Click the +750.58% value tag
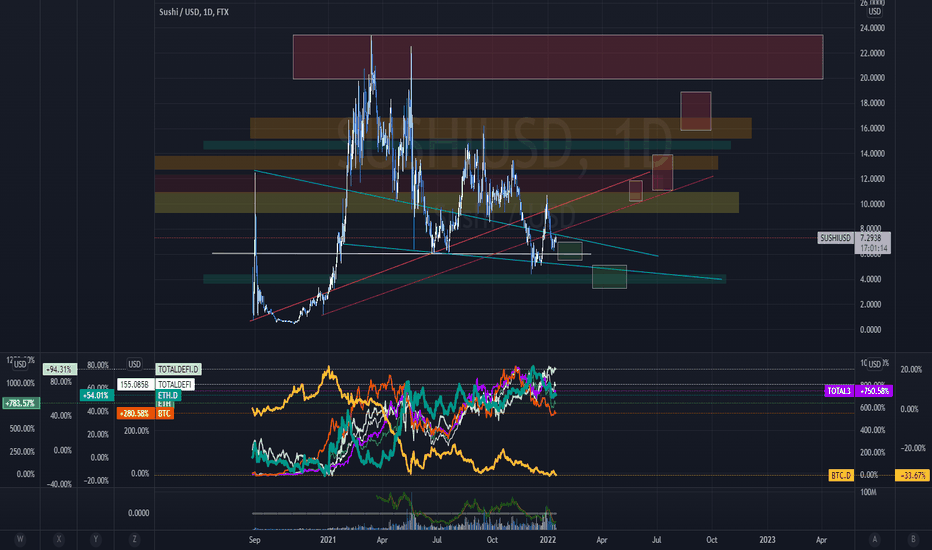Viewport: 932px width, 550px height. click(874, 391)
